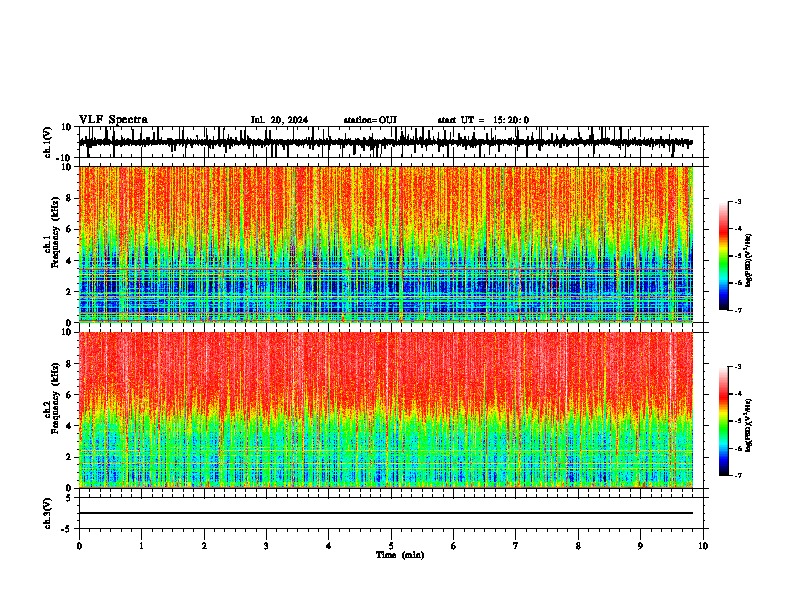Click time axis tick label "1"
Viewport: 792px width, 612px height.
[141, 546]
